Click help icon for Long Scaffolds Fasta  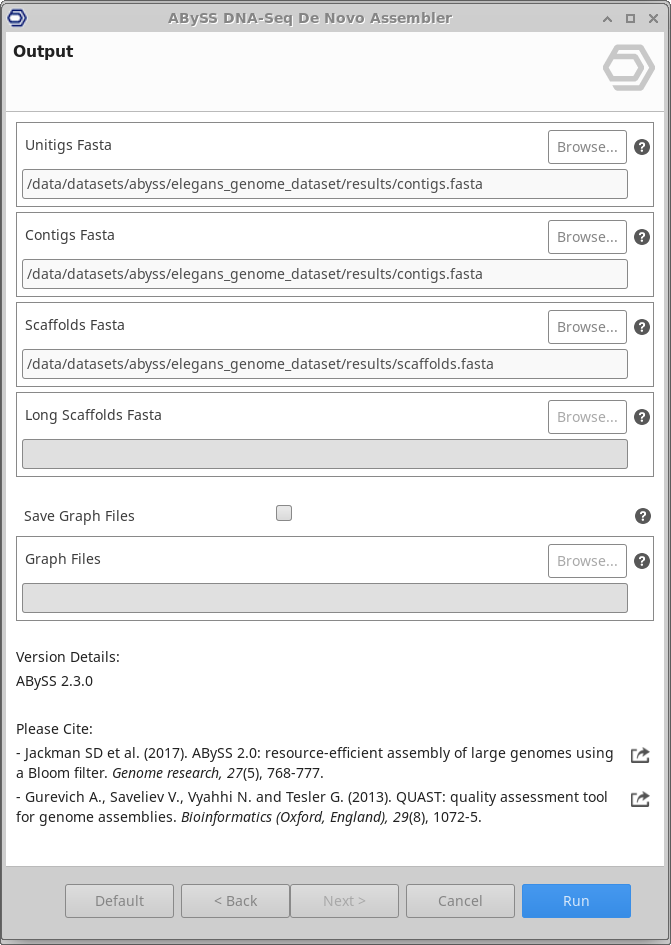(643, 417)
